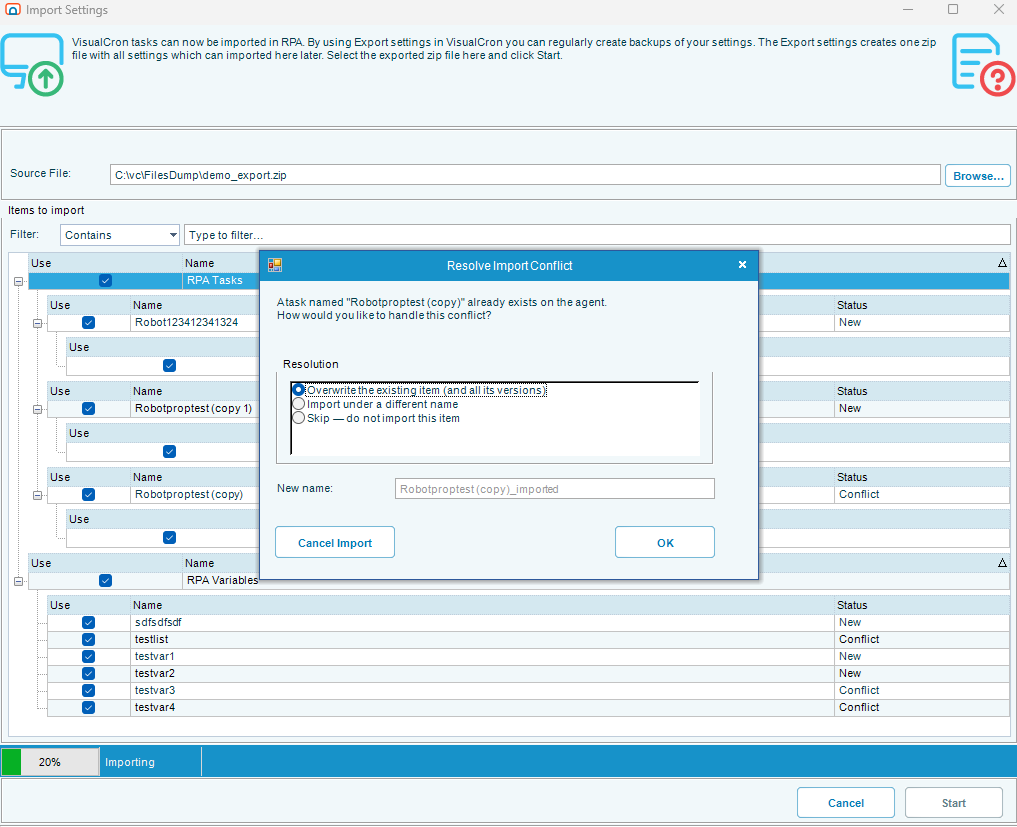The image size is (1017, 827).
Task: Uncheck Use checkbox for Robotproptest (copy 1)
Action: 88,409
